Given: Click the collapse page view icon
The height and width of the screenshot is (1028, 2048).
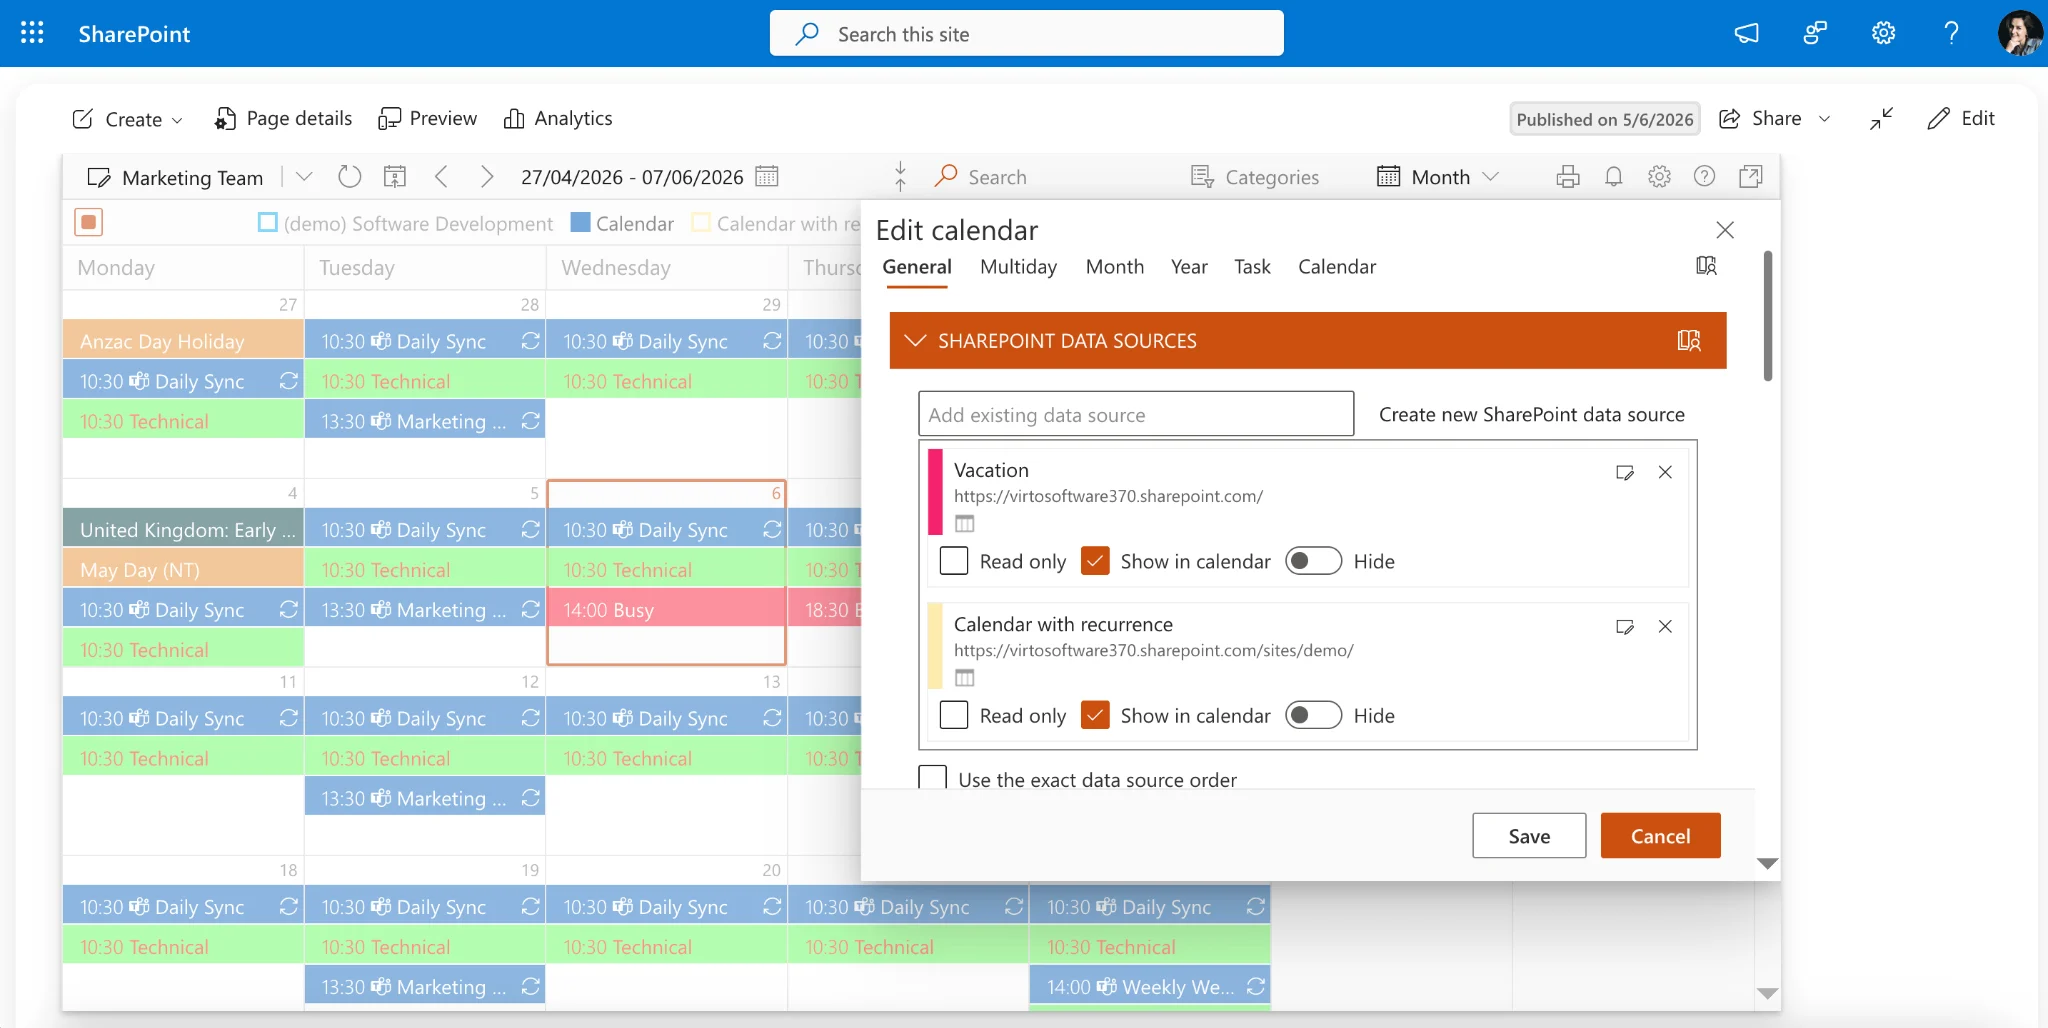Looking at the screenshot, I should click(1881, 118).
